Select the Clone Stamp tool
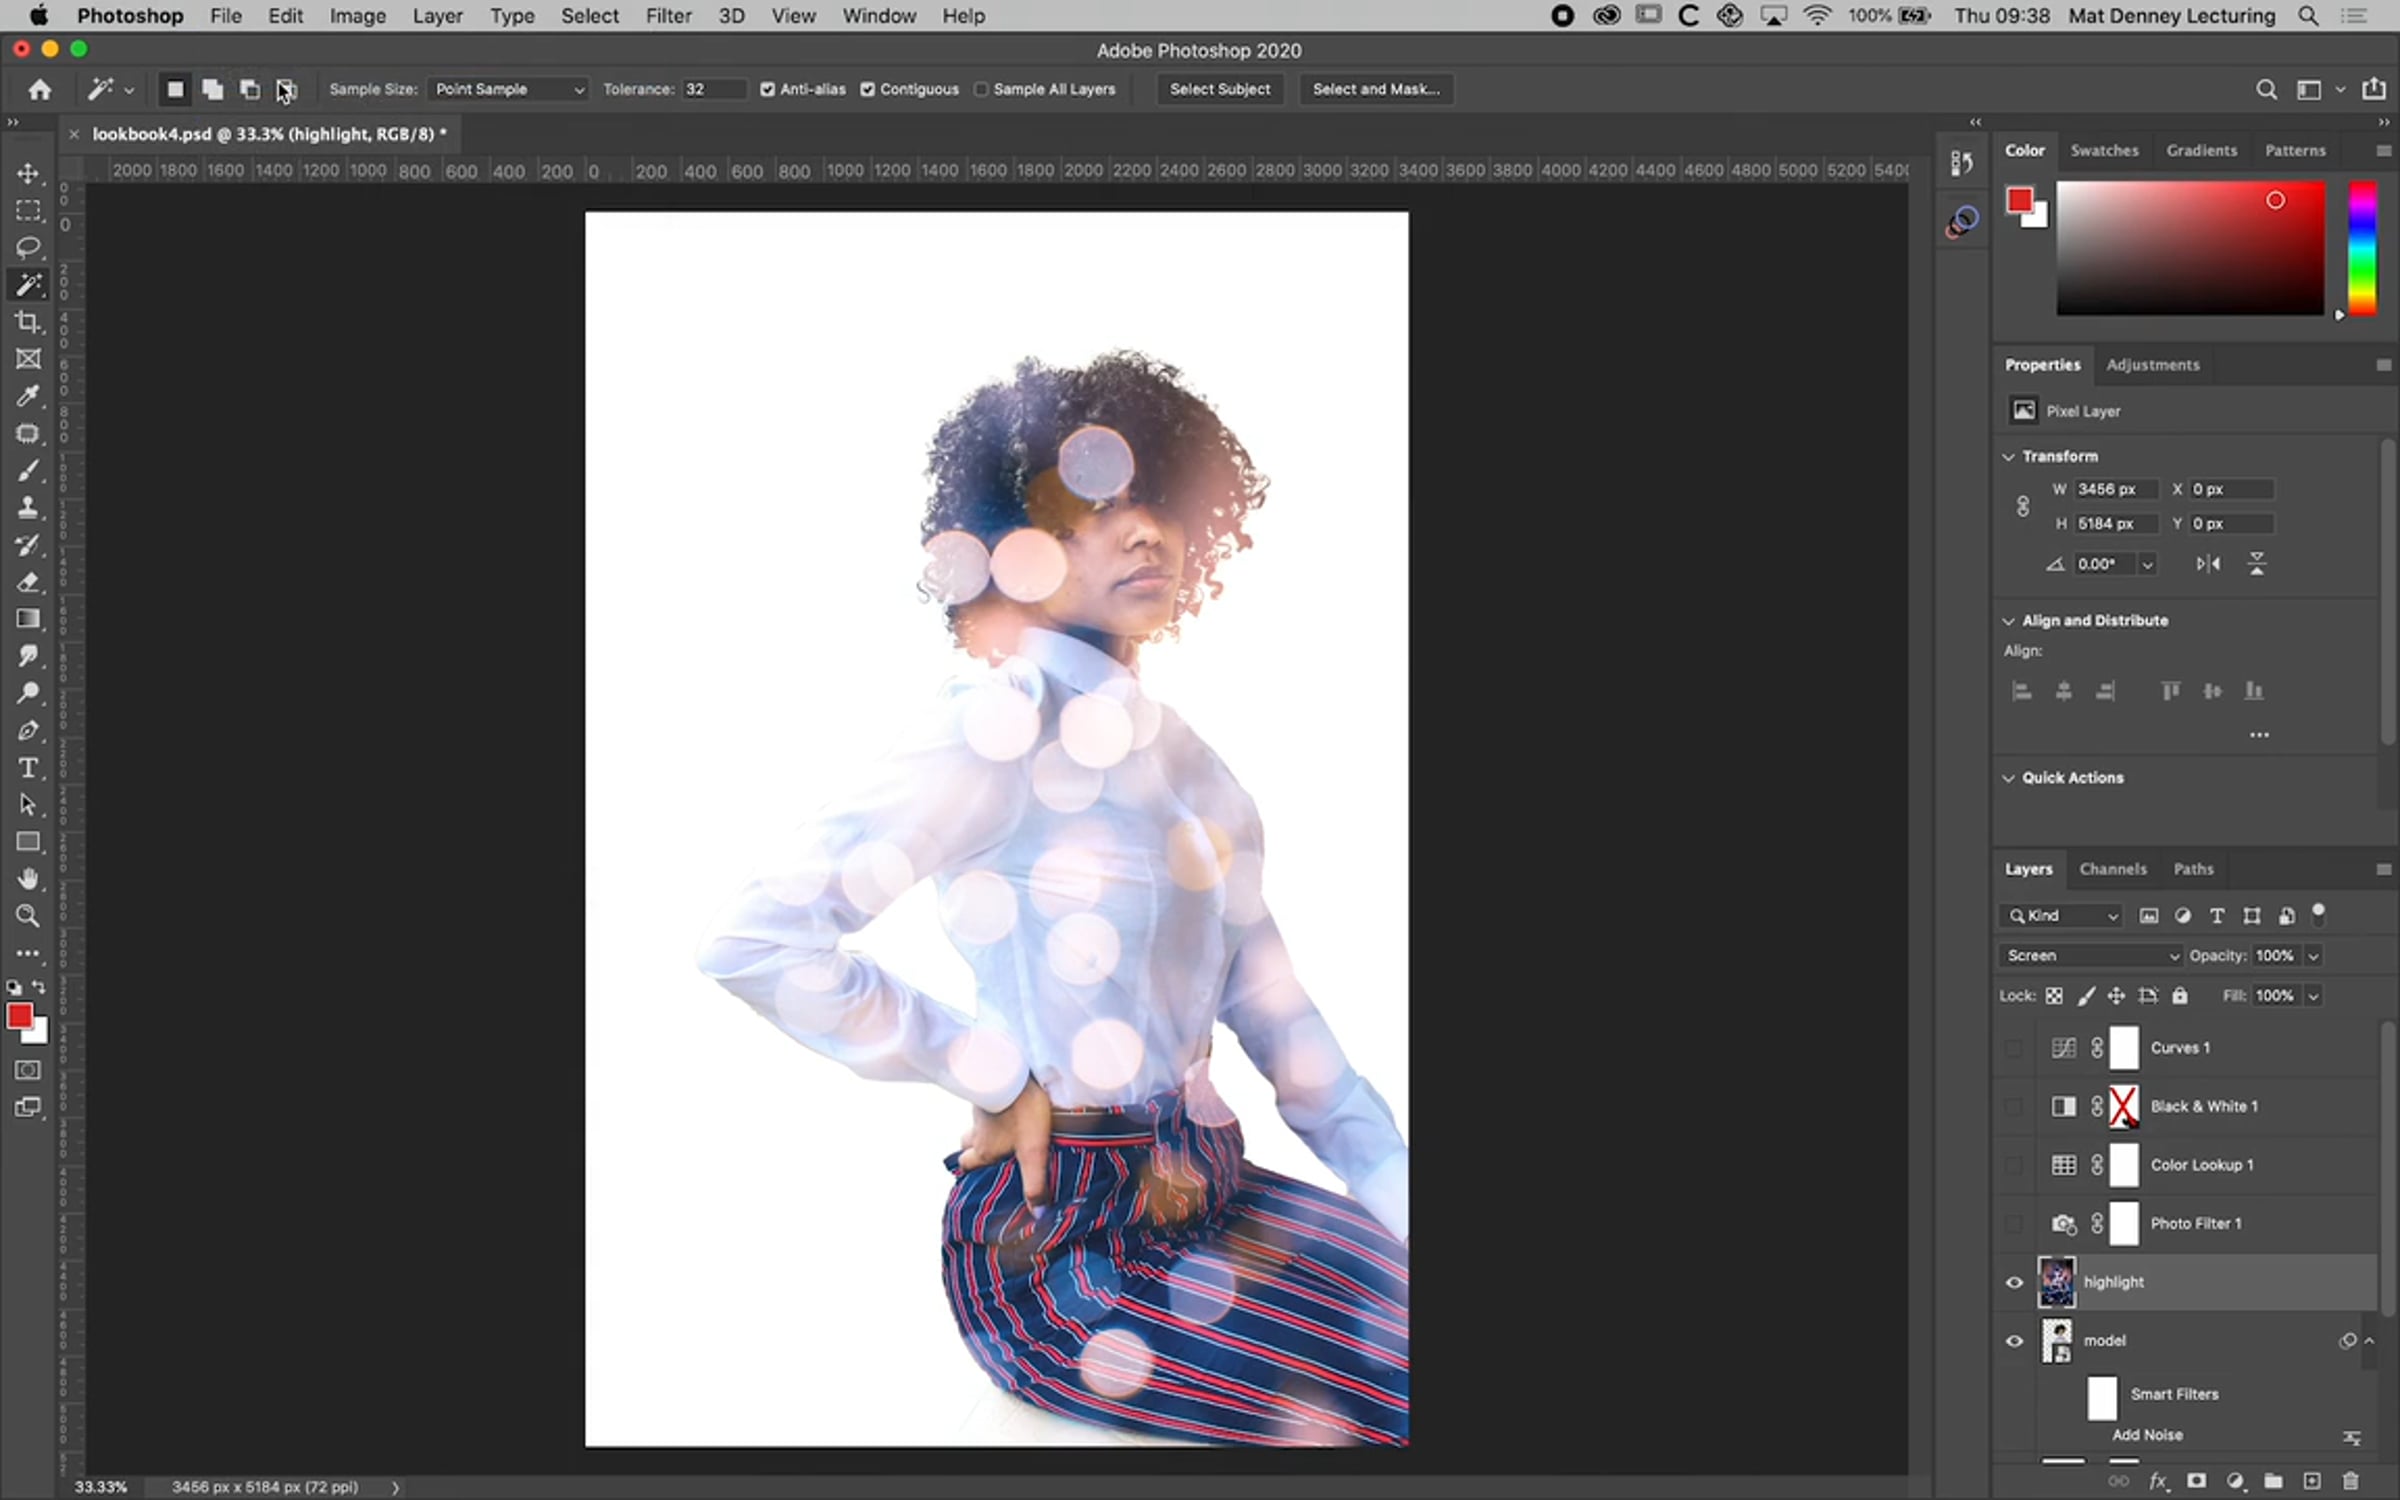2400x1500 pixels. (28, 507)
